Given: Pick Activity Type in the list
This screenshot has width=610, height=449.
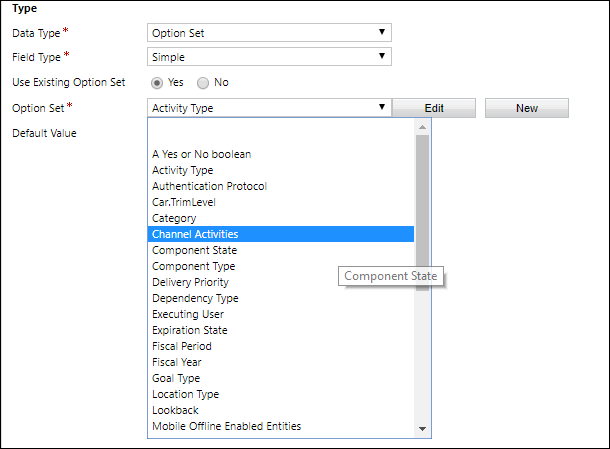Looking at the screenshot, I should coord(281,170).
